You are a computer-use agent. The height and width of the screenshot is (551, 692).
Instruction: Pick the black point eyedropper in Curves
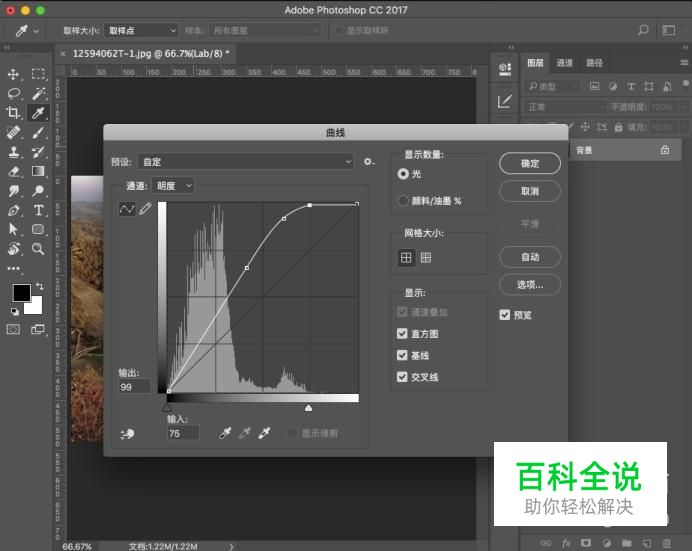tap(226, 433)
